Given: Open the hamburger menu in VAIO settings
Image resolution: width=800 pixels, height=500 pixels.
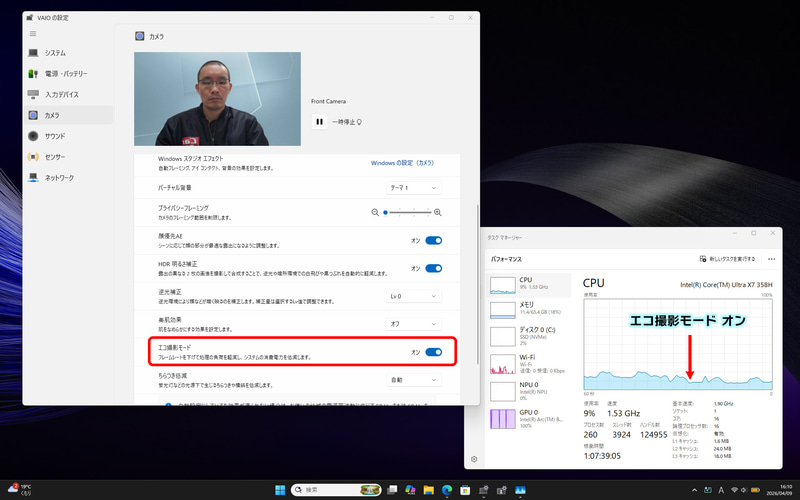Looking at the screenshot, I should coord(33,34).
